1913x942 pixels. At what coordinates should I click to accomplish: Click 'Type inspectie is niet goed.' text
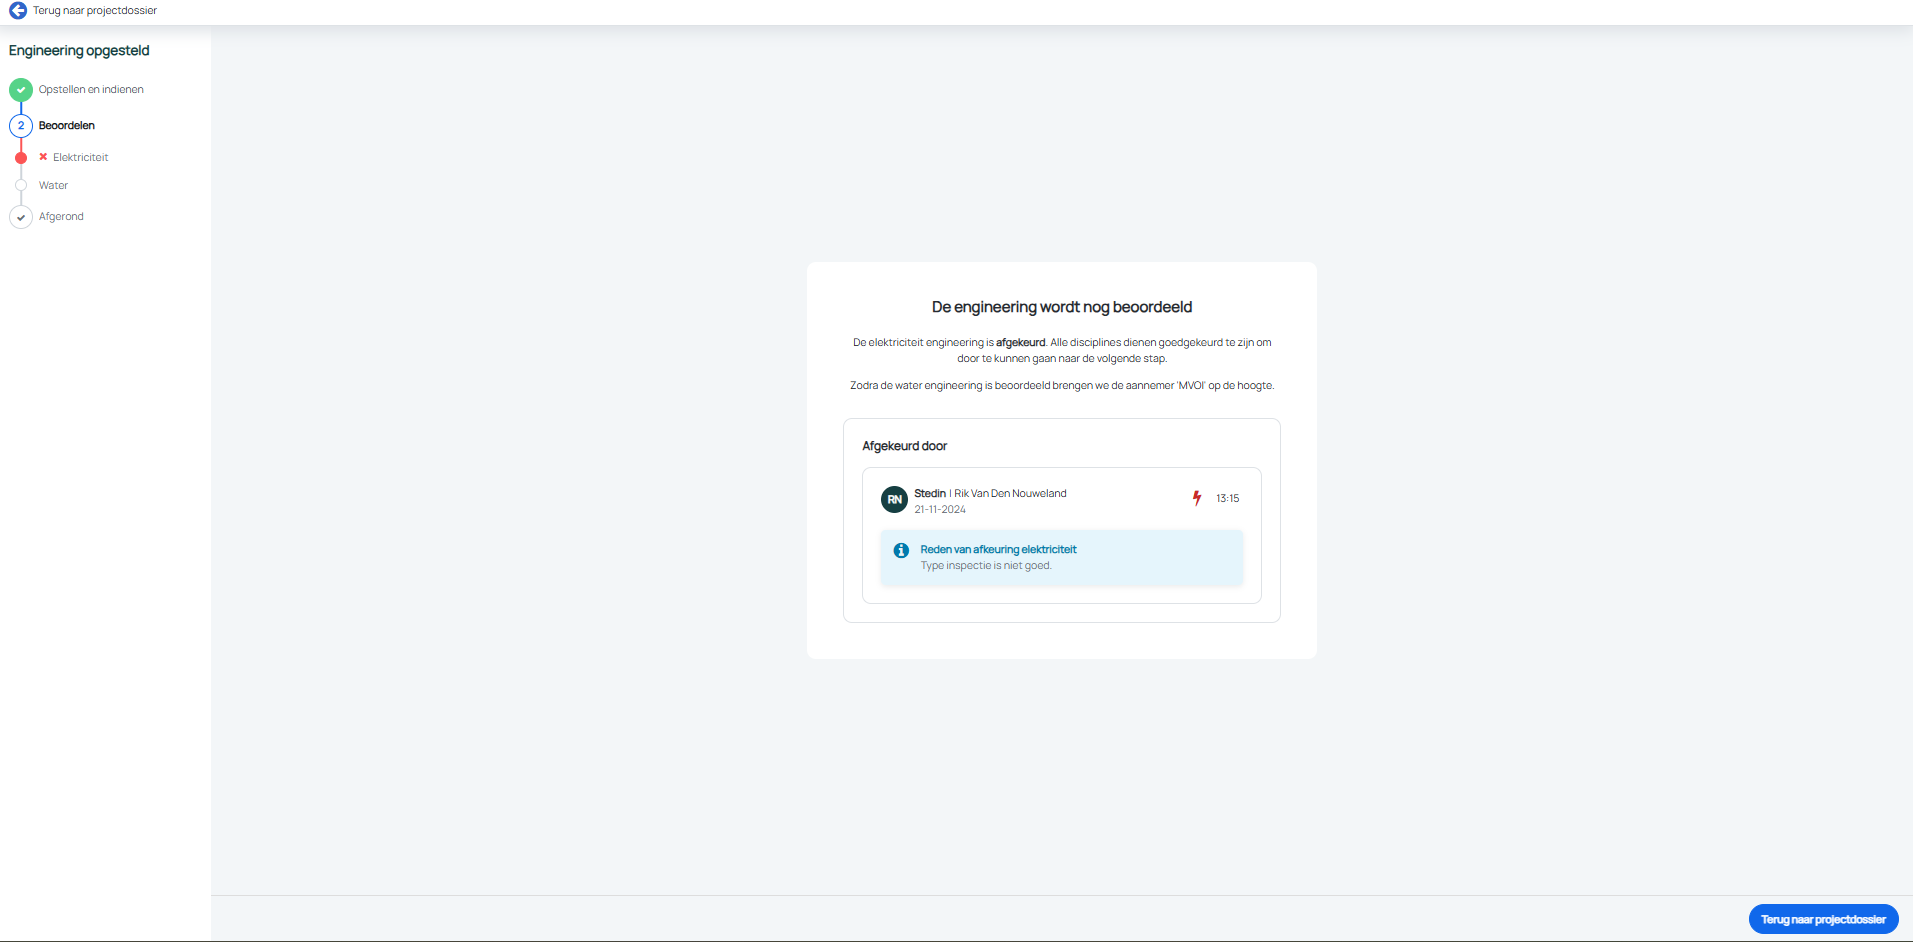986,566
